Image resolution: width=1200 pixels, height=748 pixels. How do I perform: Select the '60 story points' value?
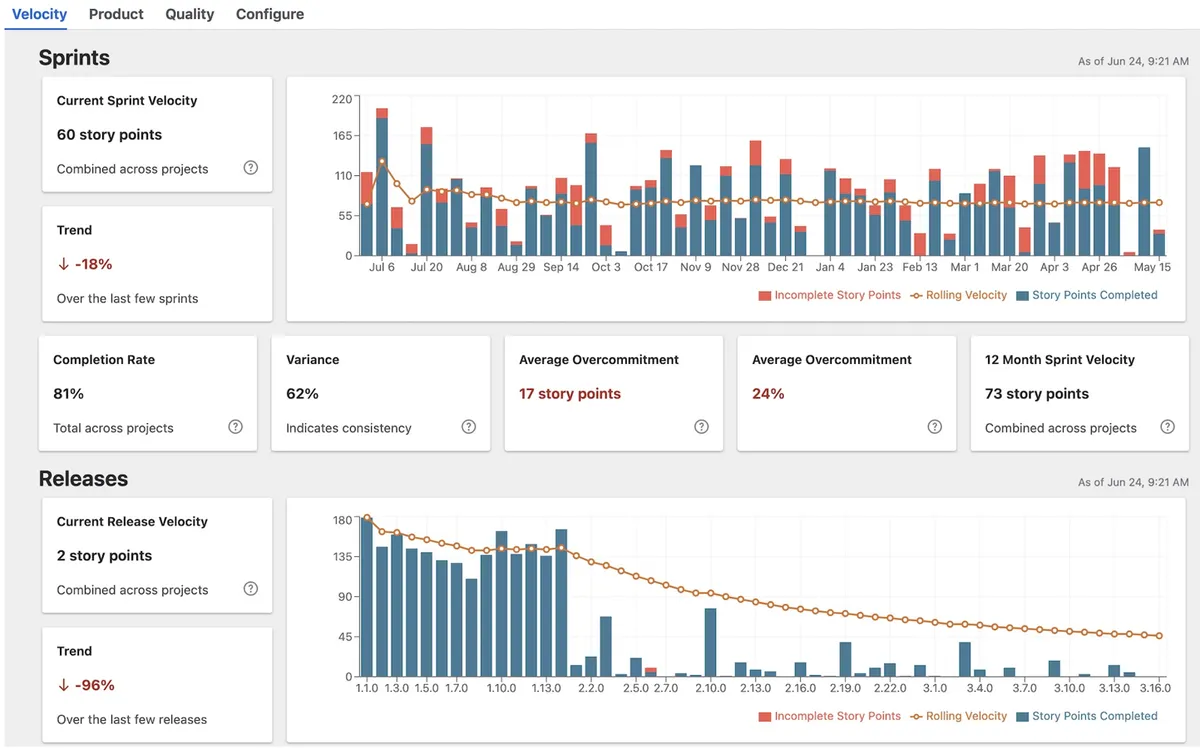pos(109,135)
